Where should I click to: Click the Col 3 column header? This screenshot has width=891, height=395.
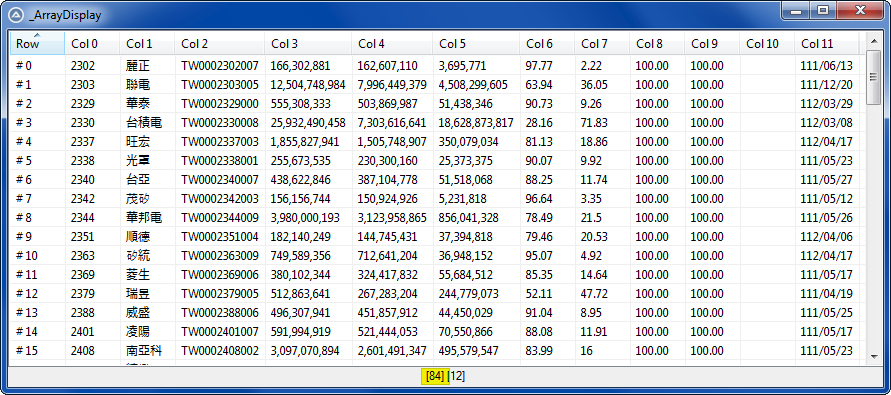[308, 44]
